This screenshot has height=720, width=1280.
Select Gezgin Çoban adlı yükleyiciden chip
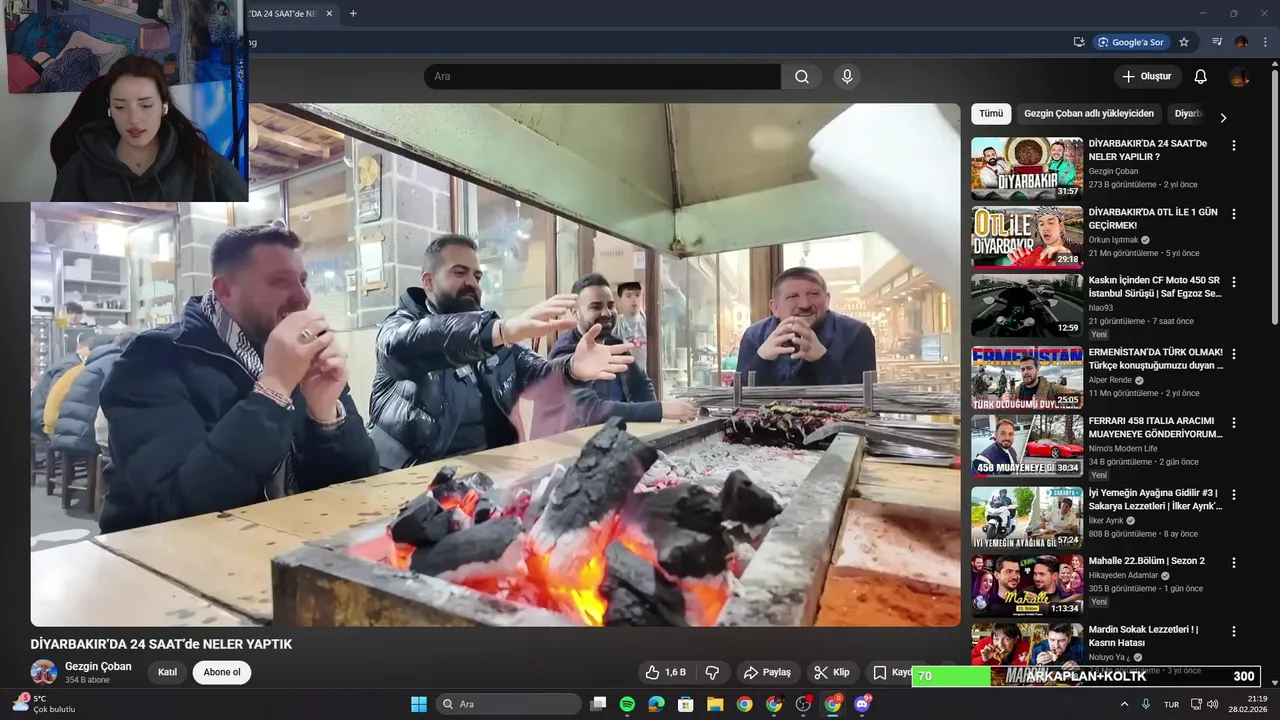point(1089,114)
